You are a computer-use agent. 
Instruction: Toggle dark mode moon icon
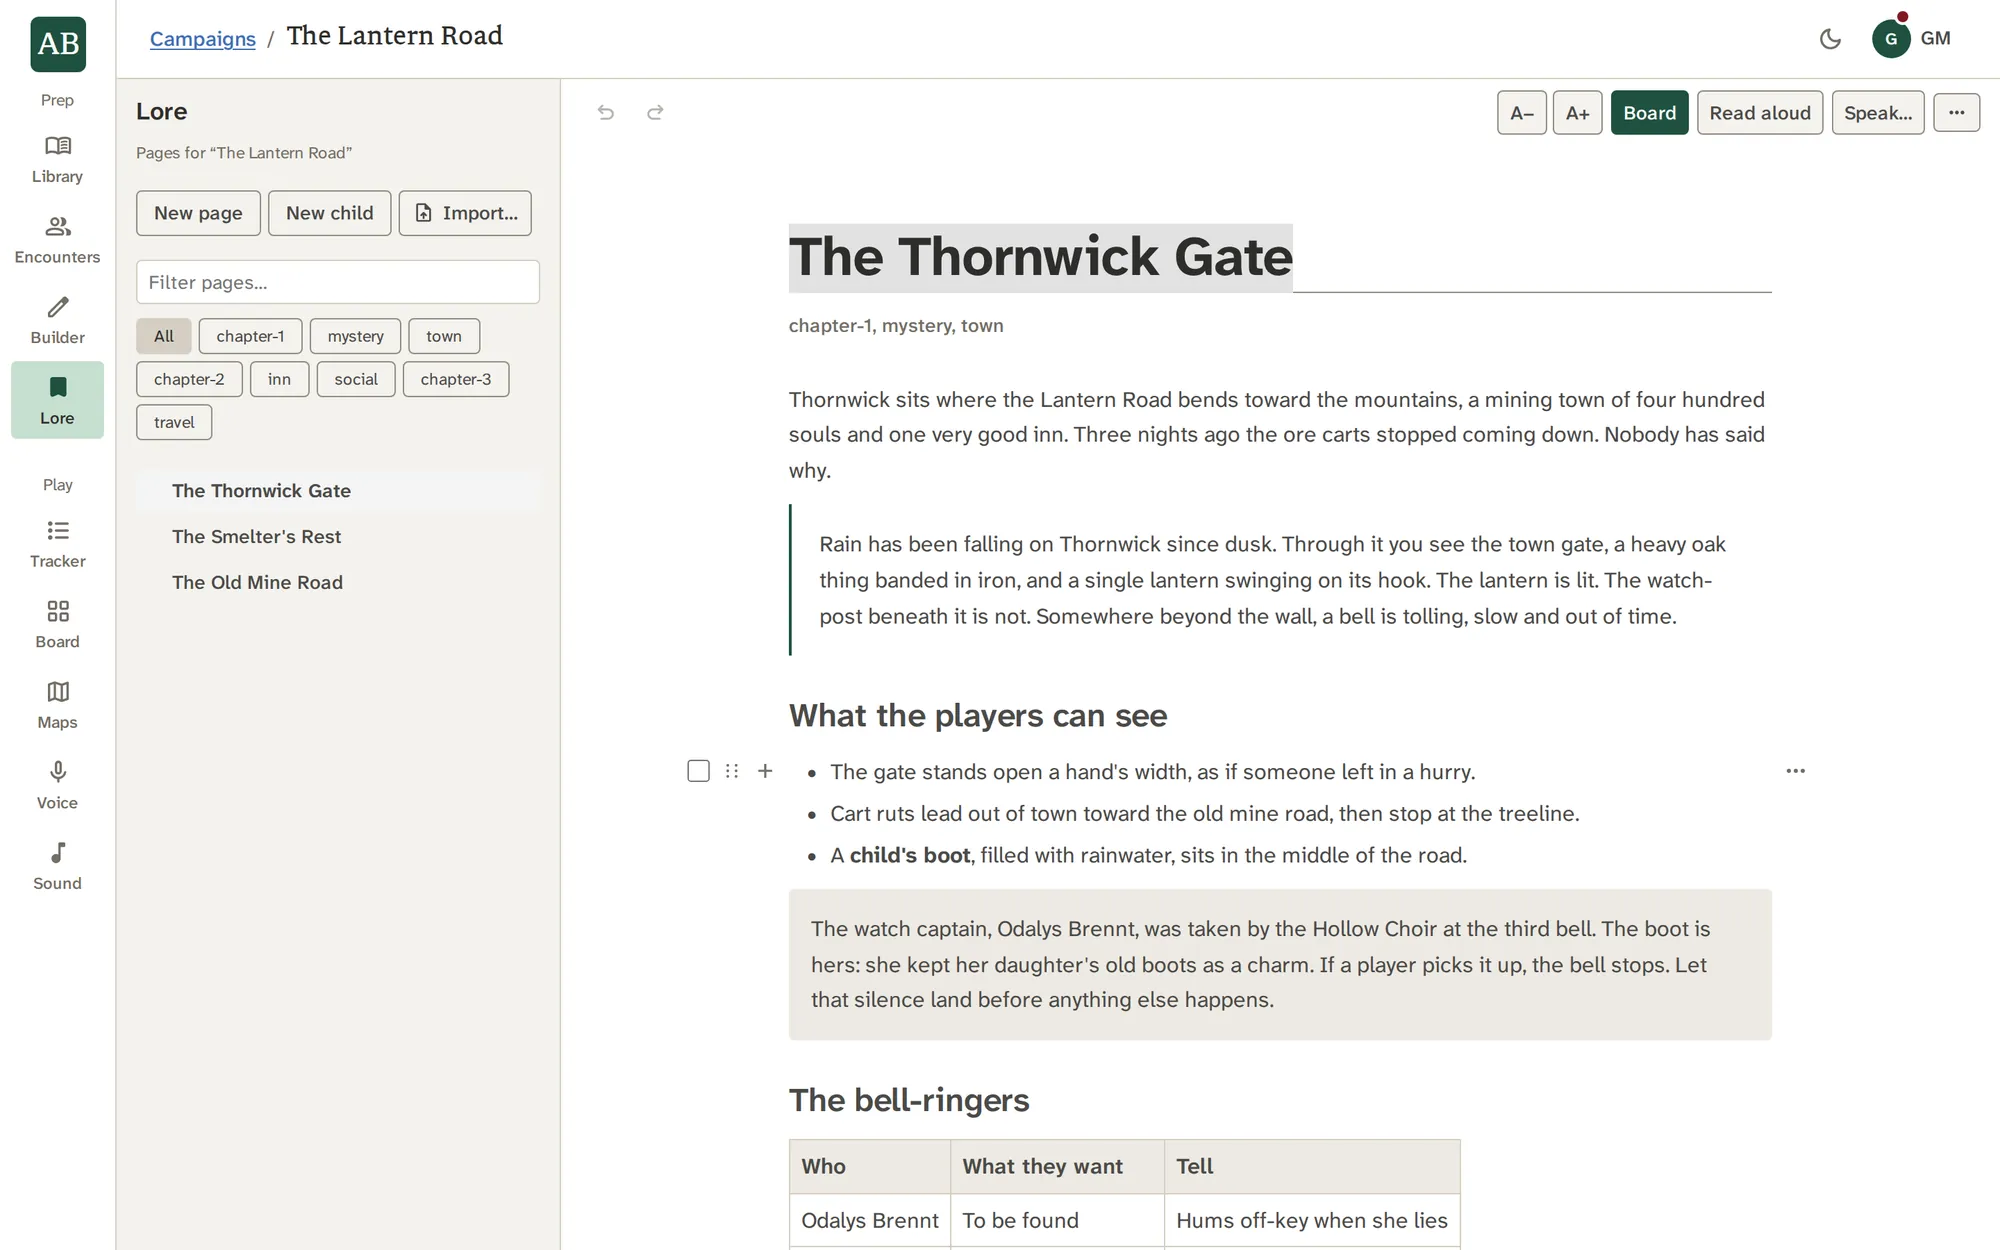[1830, 39]
